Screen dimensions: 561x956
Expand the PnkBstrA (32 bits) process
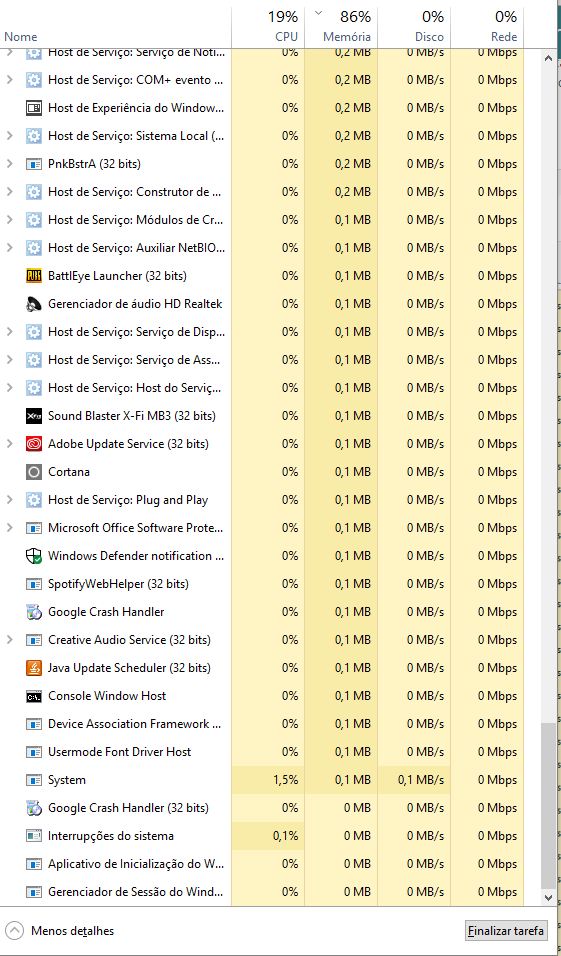[x=9, y=163]
